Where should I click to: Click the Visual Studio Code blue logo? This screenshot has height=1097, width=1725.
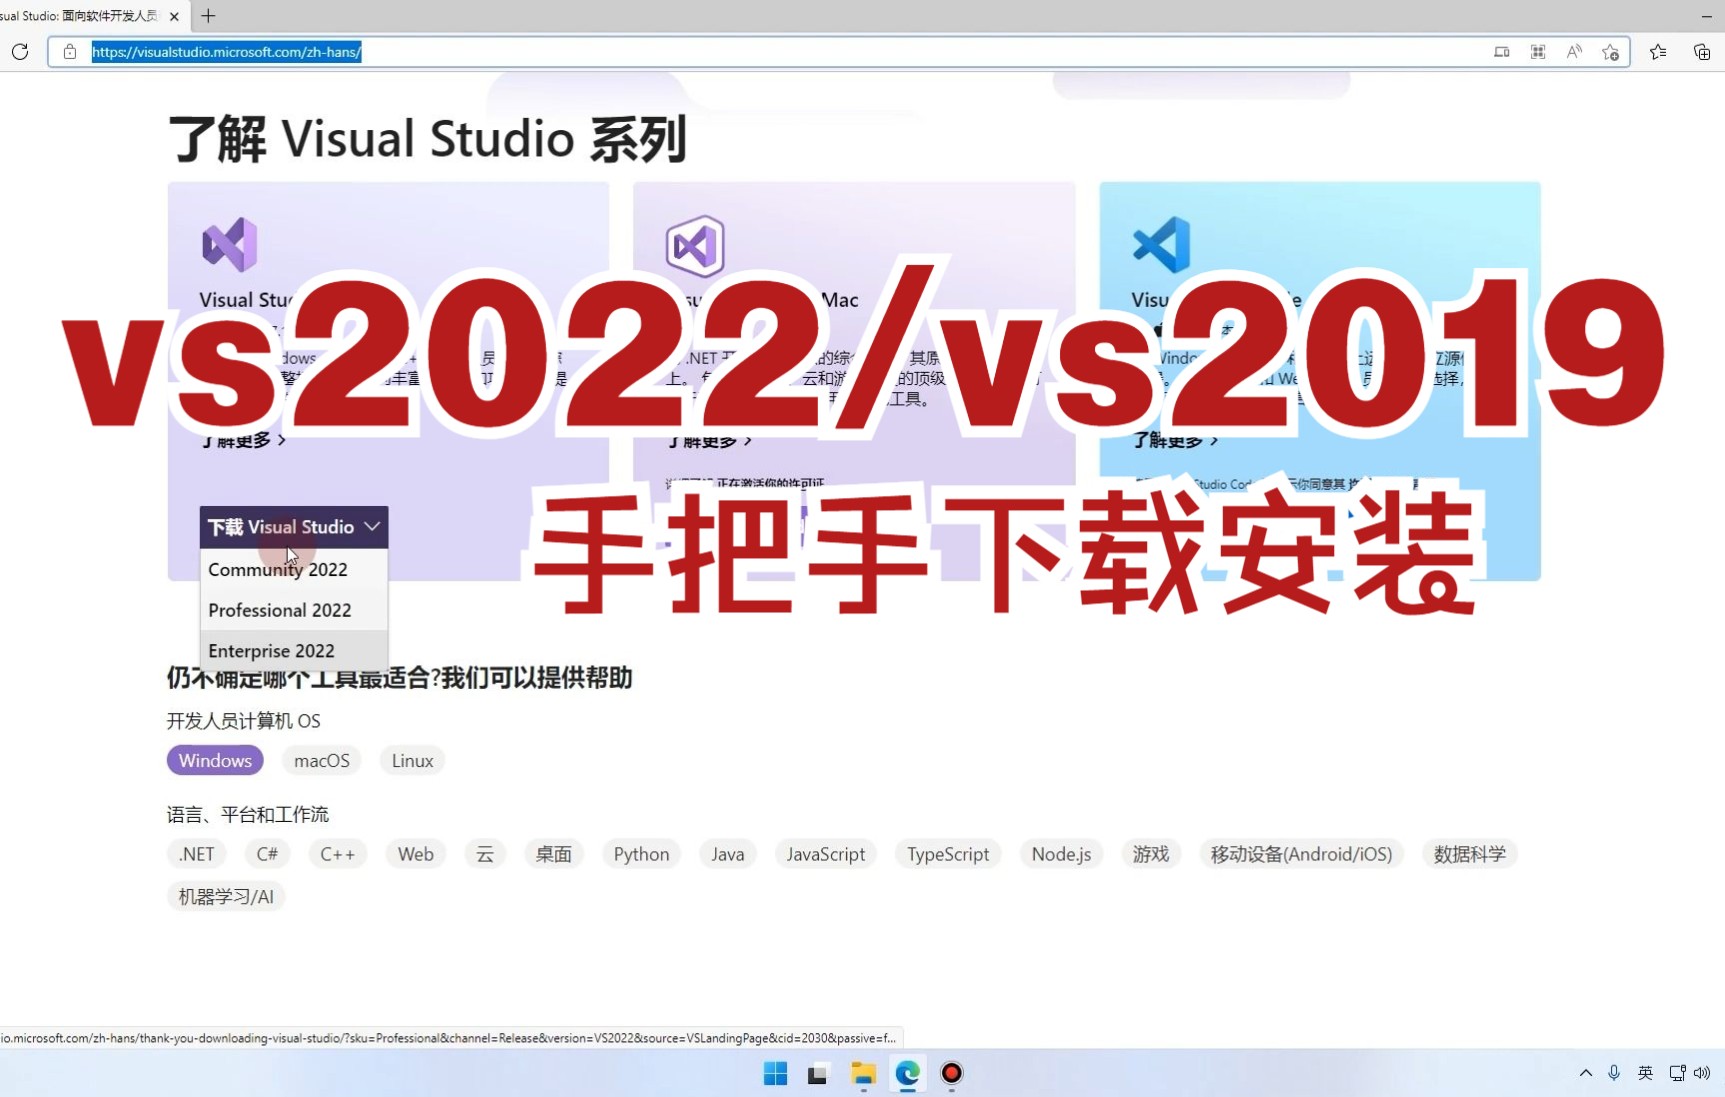(x=1161, y=245)
